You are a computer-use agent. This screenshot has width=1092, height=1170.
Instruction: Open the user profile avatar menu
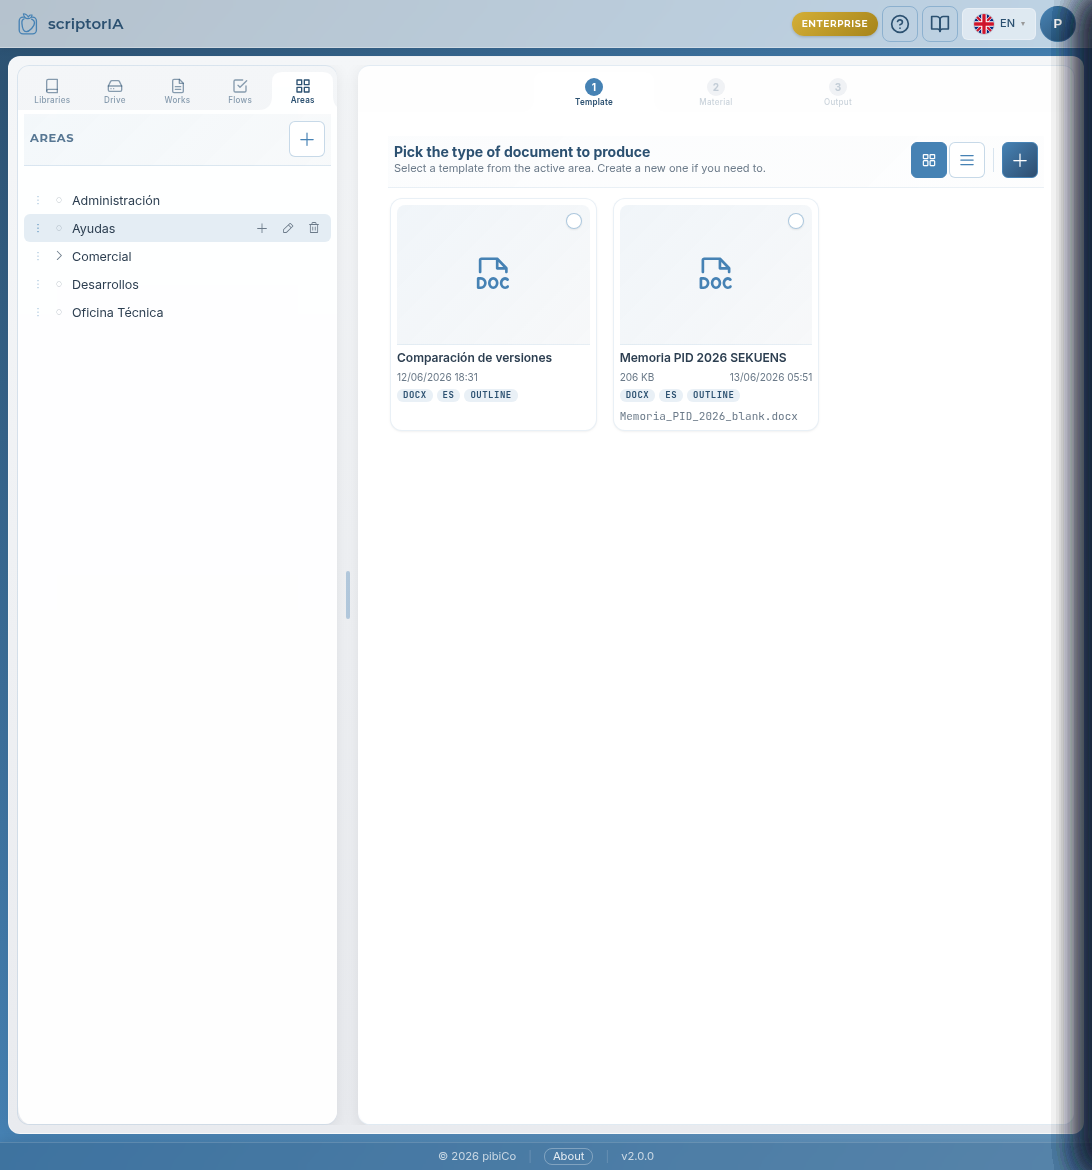point(1057,24)
